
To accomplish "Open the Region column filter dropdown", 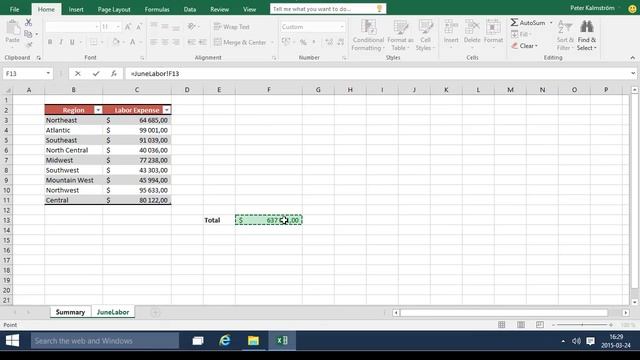I will click(98, 110).
